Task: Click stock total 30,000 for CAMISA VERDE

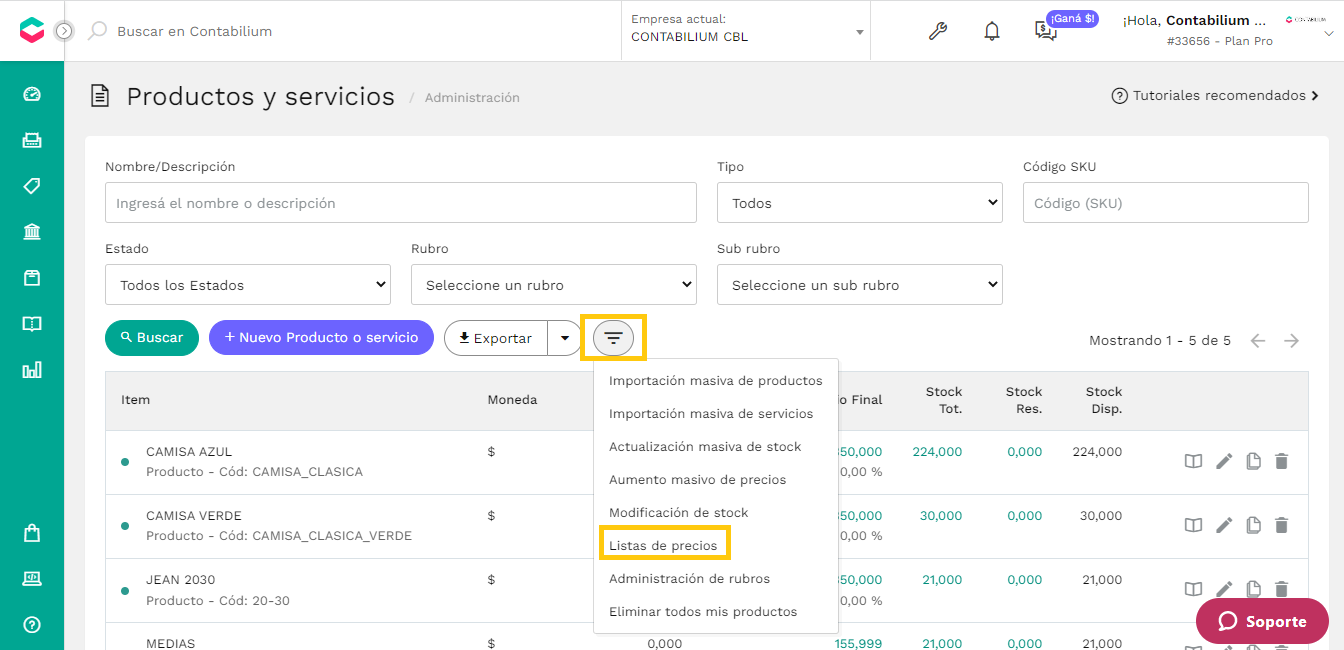Action: tap(941, 516)
